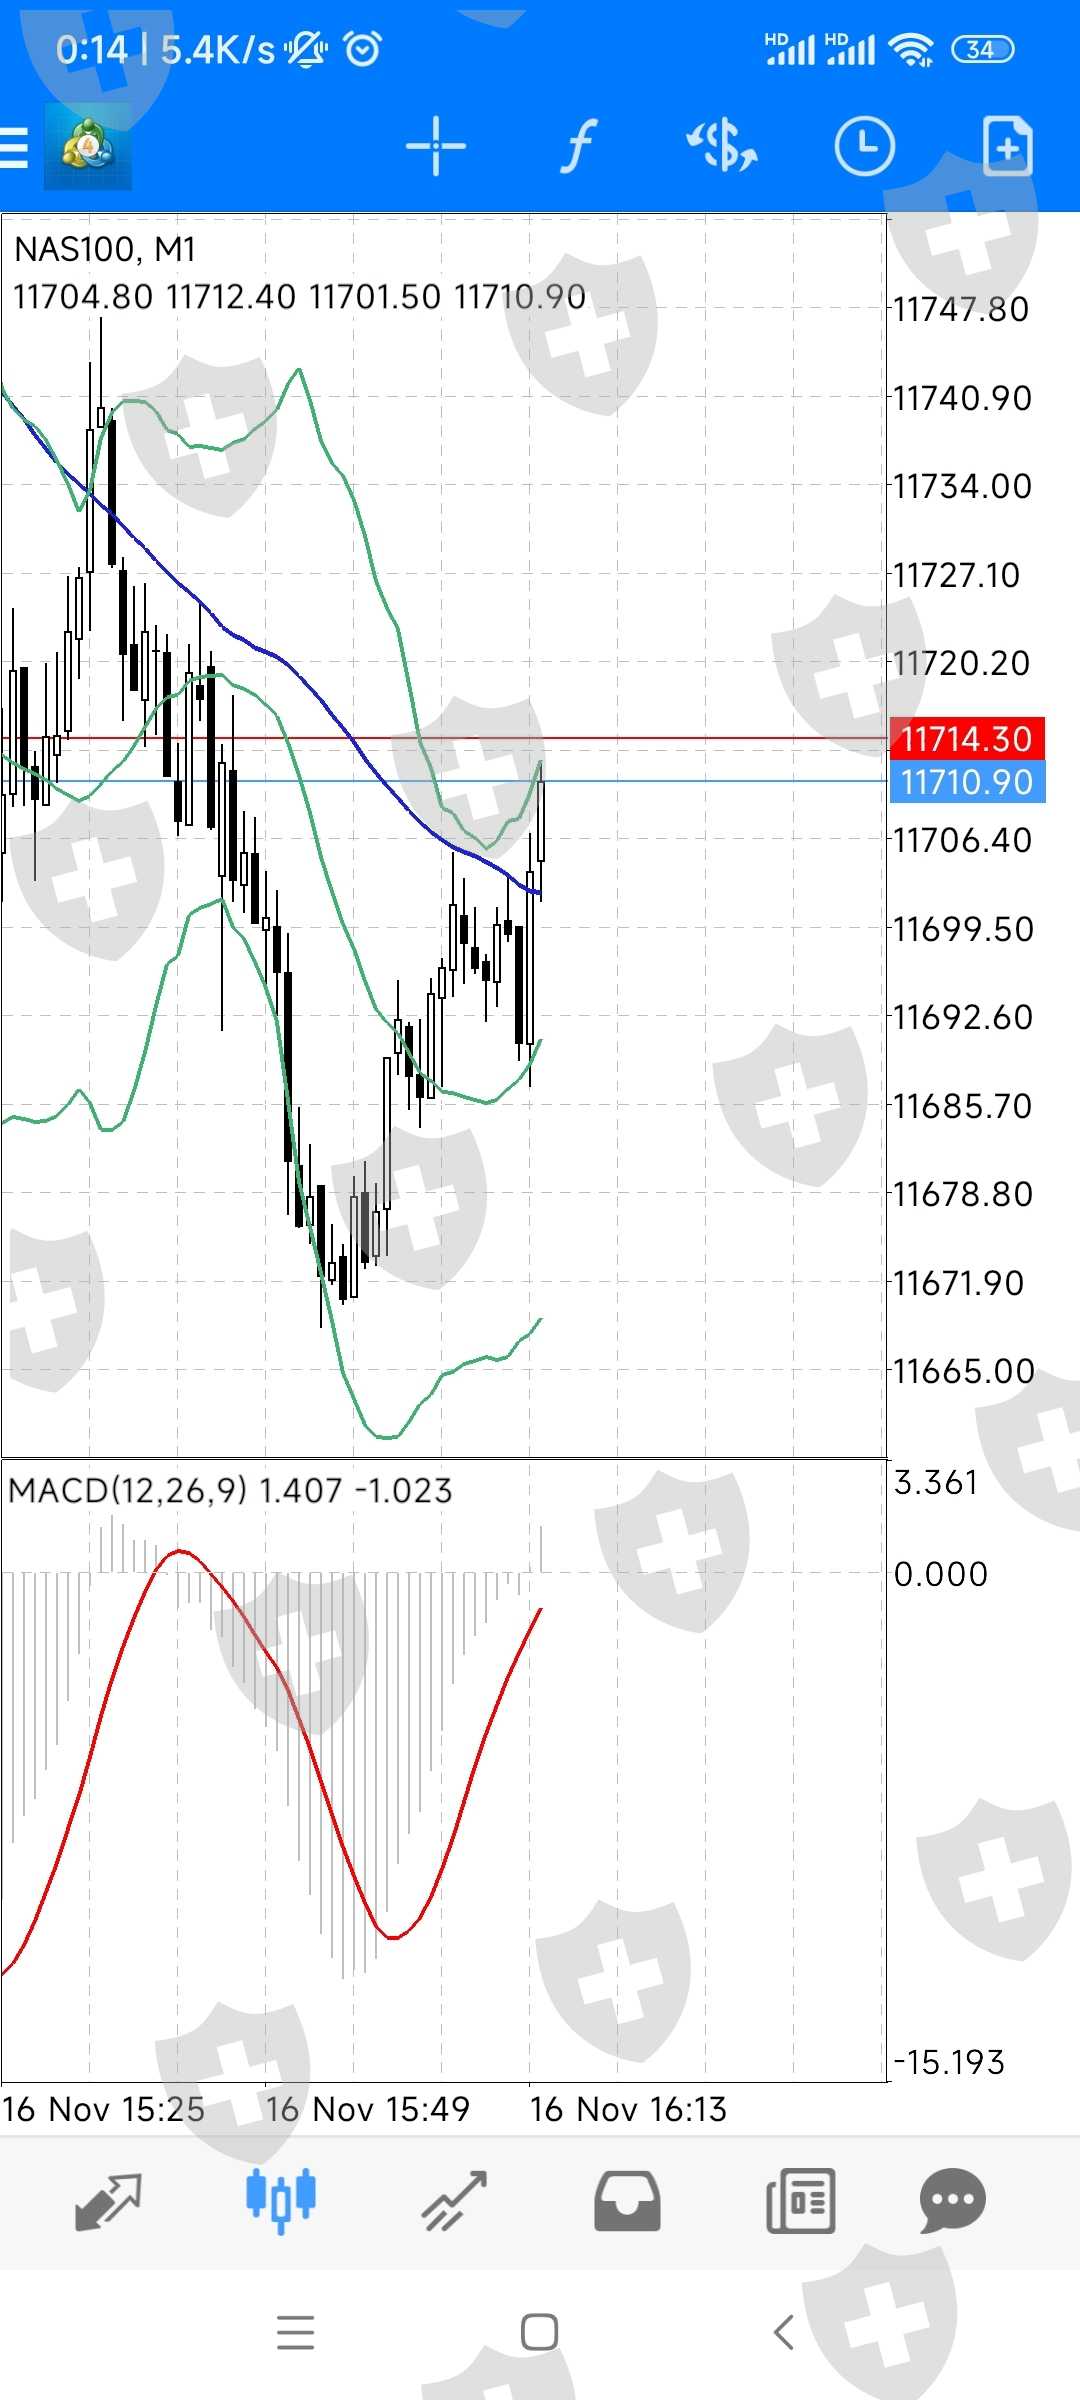Tap the battery indicator in status bar
The width and height of the screenshot is (1080, 2400).
983,49
